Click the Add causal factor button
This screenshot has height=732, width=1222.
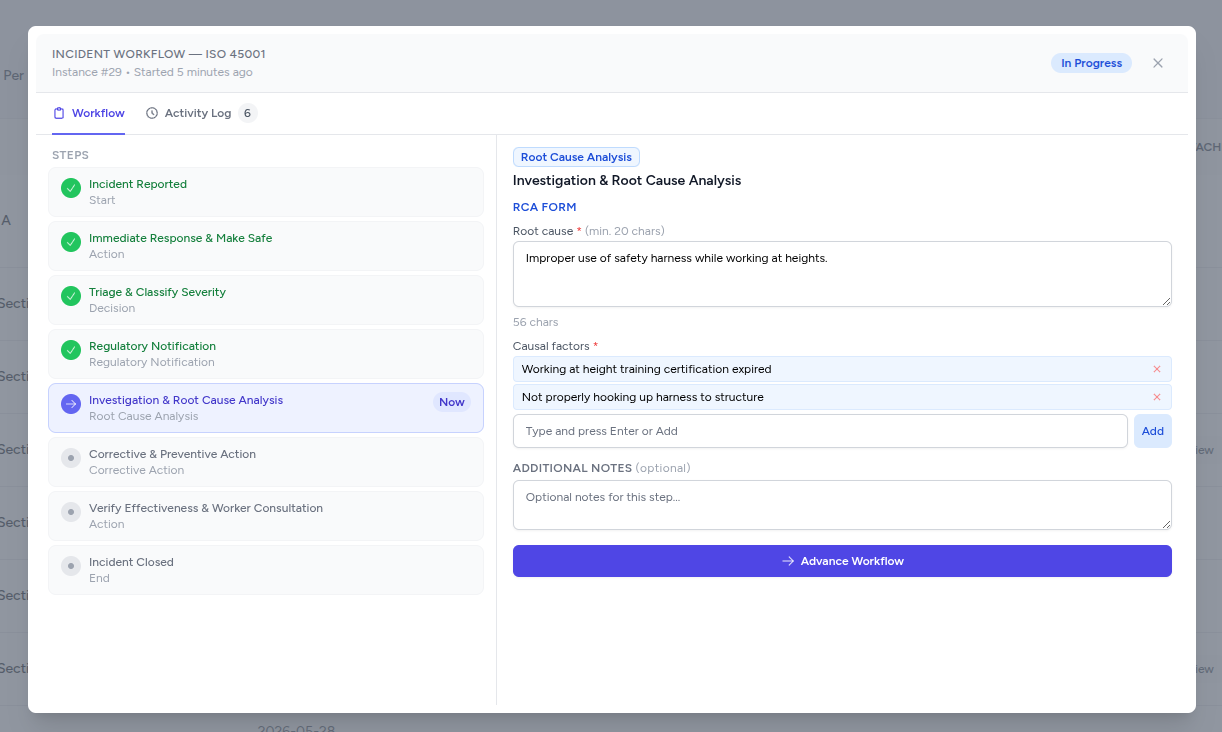coord(1153,431)
